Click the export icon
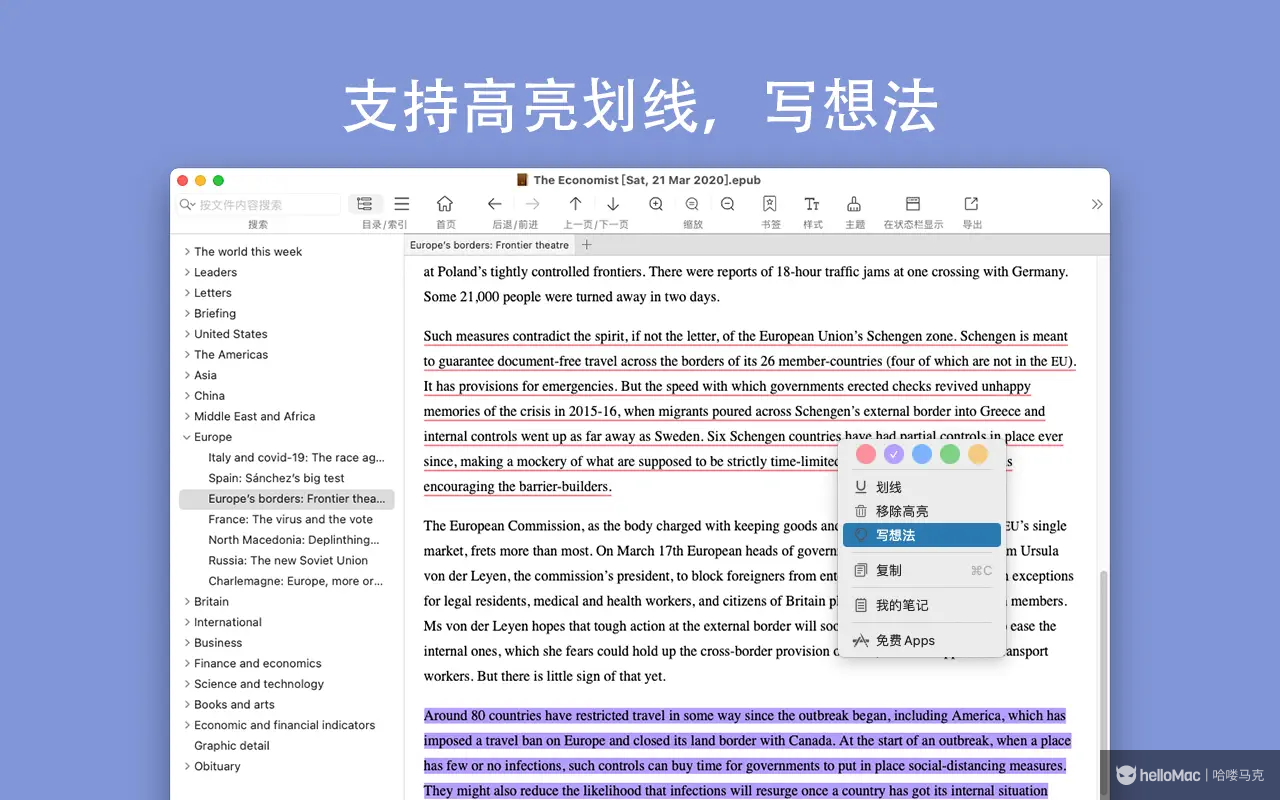 971,204
